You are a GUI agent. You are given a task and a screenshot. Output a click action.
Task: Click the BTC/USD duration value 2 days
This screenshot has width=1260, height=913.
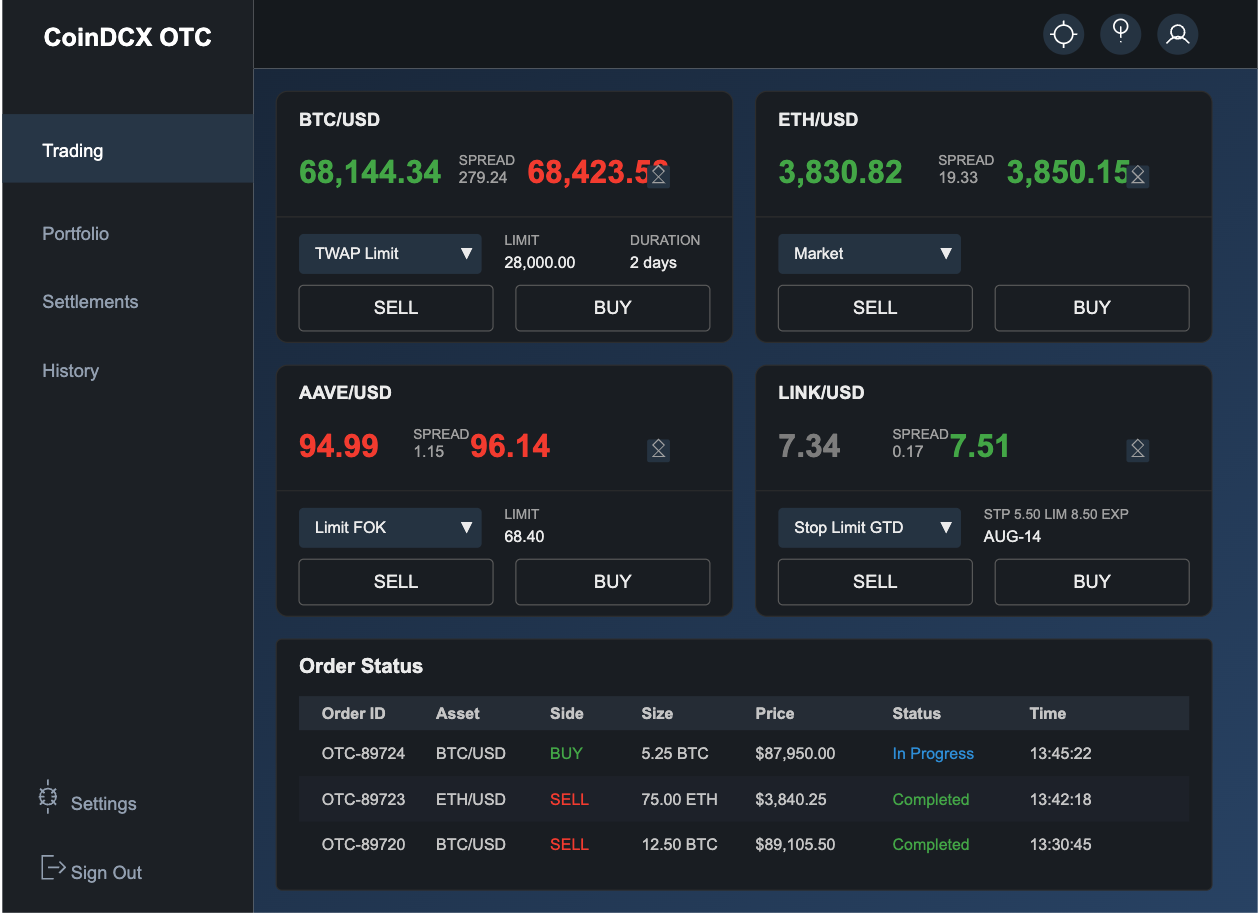click(x=653, y=263)
